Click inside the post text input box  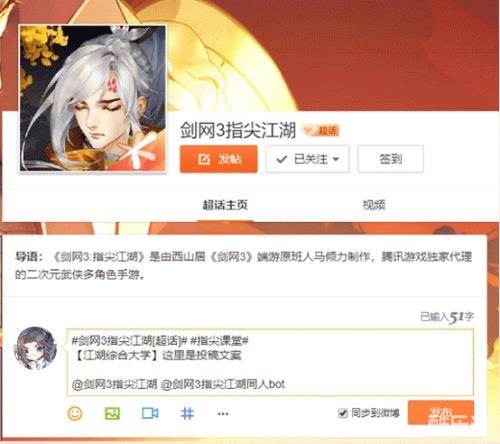(270, 362)
